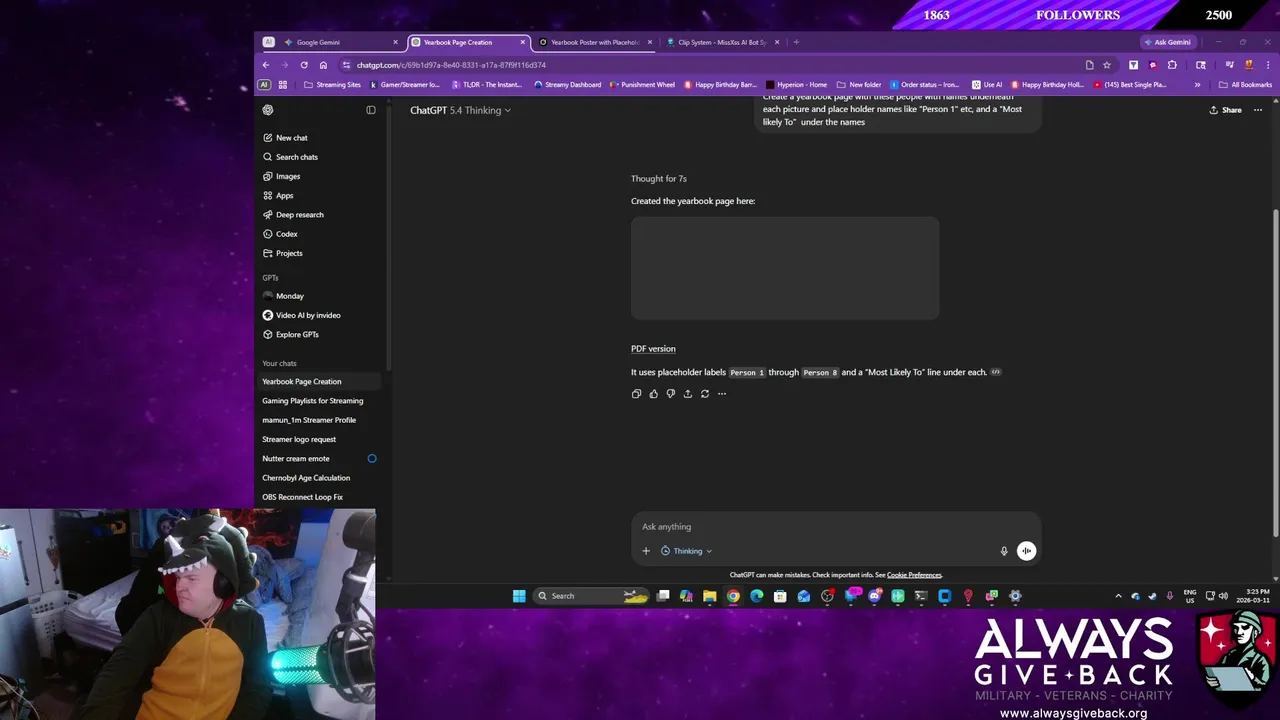The width and height of the screenshot is (1280, 720).
Task: Click the ChatGPT logo icon
Action: click(268, 110)
